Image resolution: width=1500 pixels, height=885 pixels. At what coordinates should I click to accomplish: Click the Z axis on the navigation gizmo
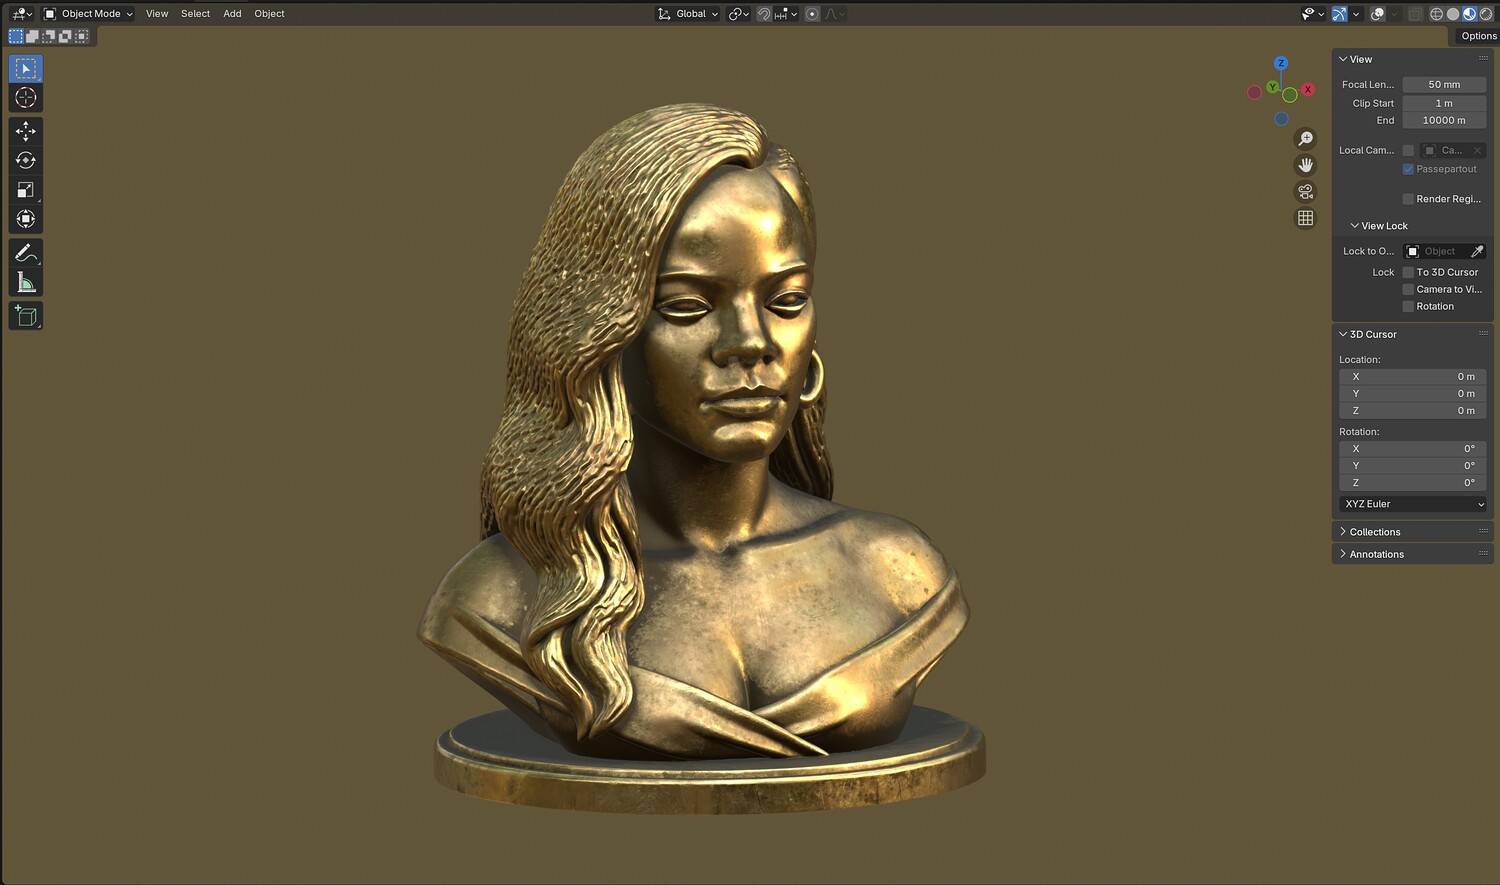(1281, 63)
